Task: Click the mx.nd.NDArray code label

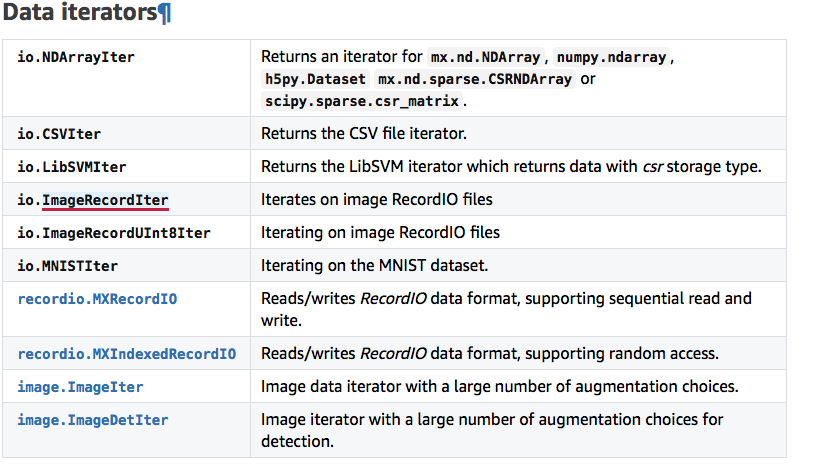Action: click(x=488, y=58)
